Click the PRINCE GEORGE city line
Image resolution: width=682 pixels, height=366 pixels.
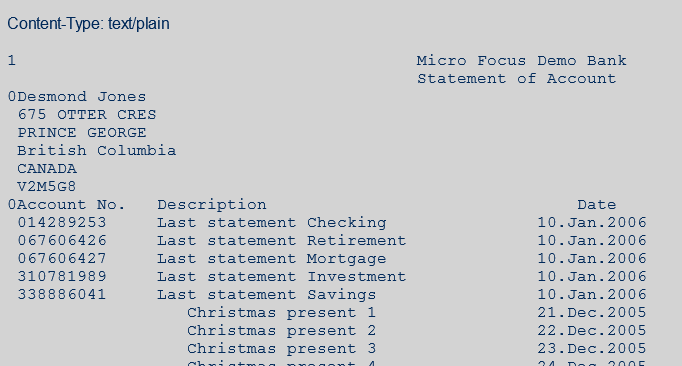point(82,133)
